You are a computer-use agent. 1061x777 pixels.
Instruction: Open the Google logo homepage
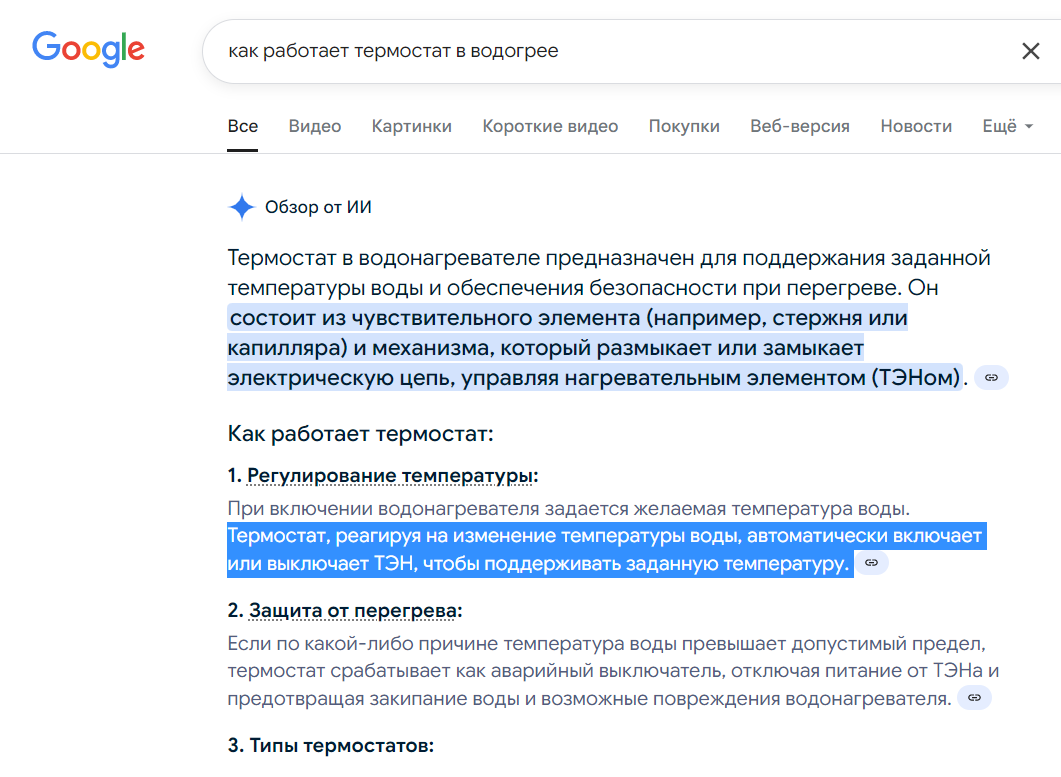click(x=89, y=49)
